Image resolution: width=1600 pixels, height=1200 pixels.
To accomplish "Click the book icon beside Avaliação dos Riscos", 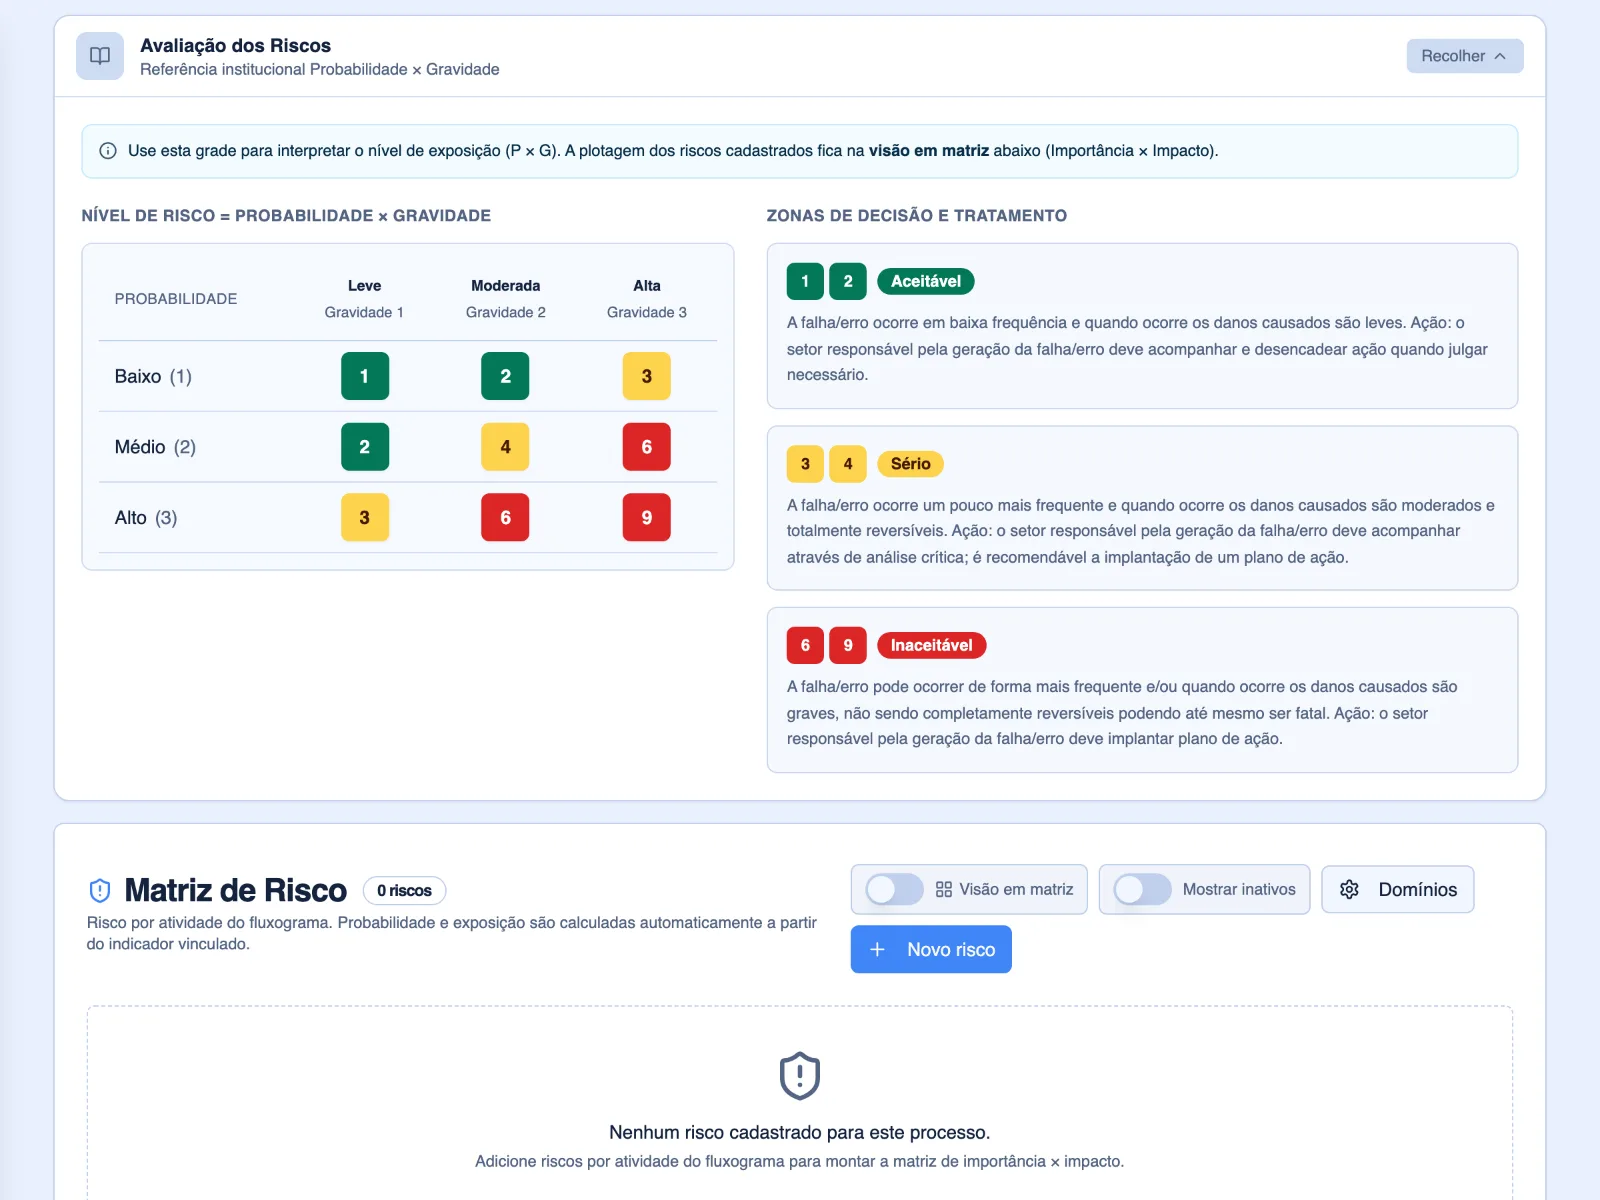I will coord(100,56).
